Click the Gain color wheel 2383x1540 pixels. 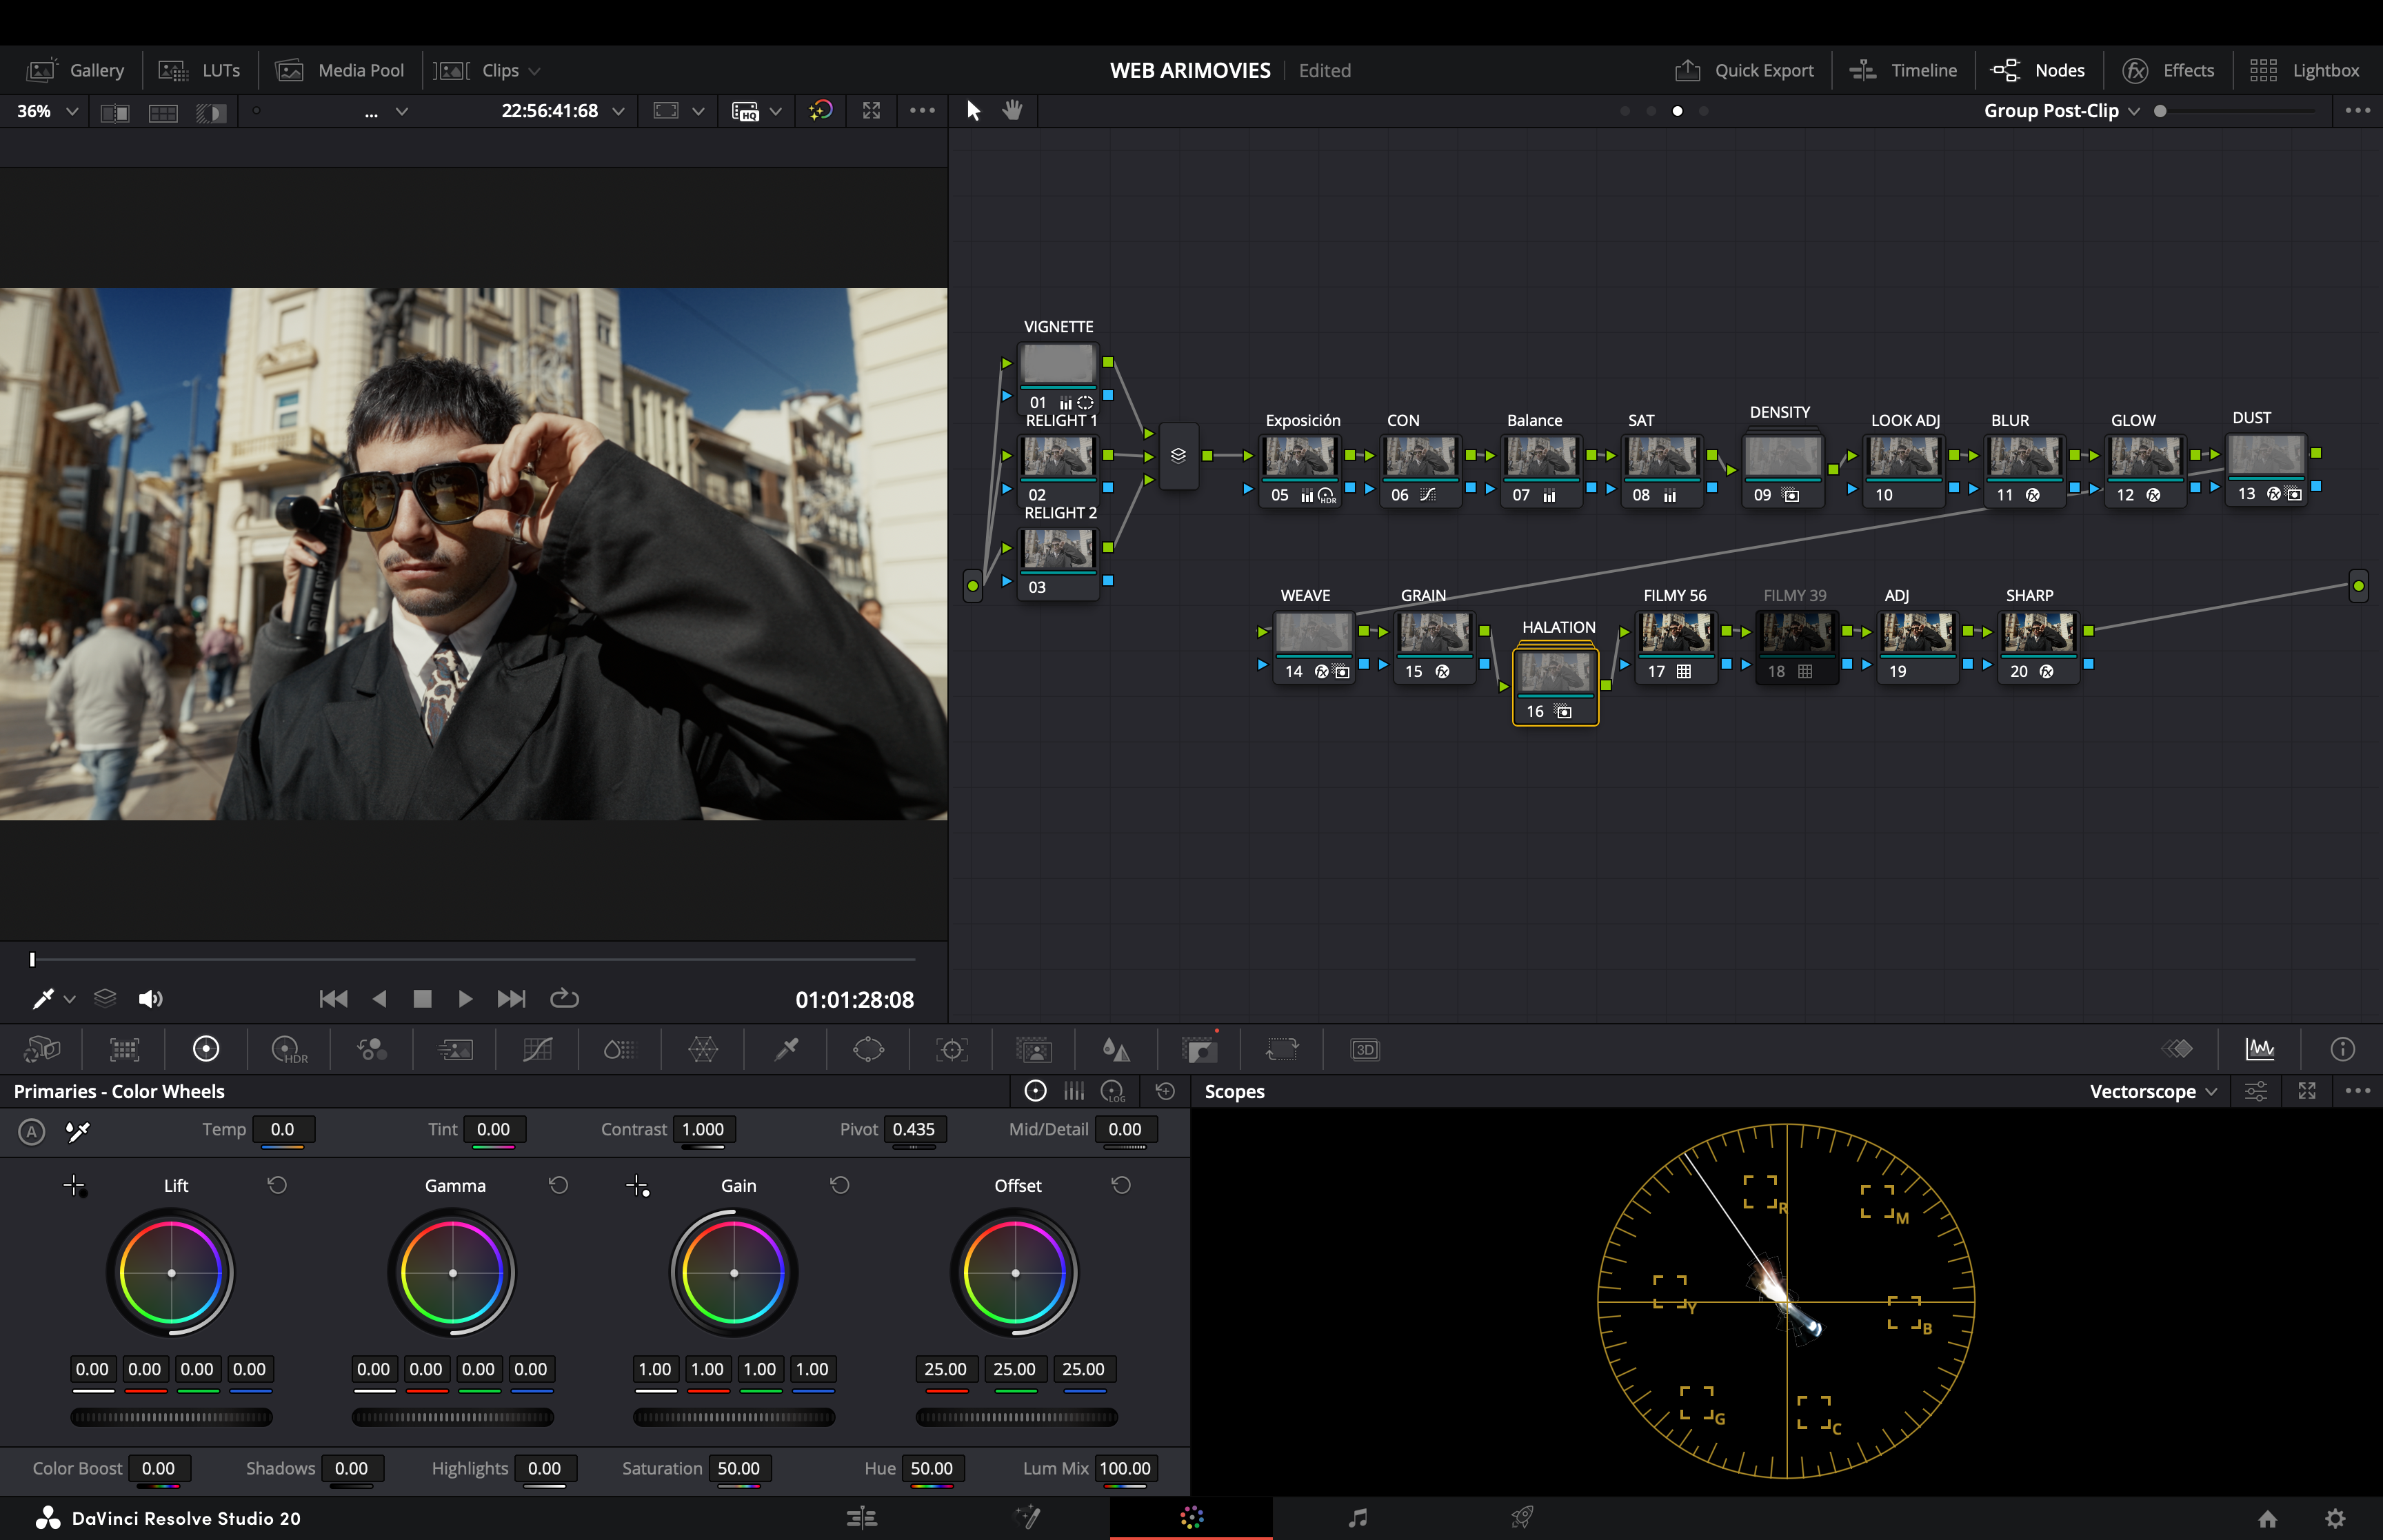point(735,1272)
